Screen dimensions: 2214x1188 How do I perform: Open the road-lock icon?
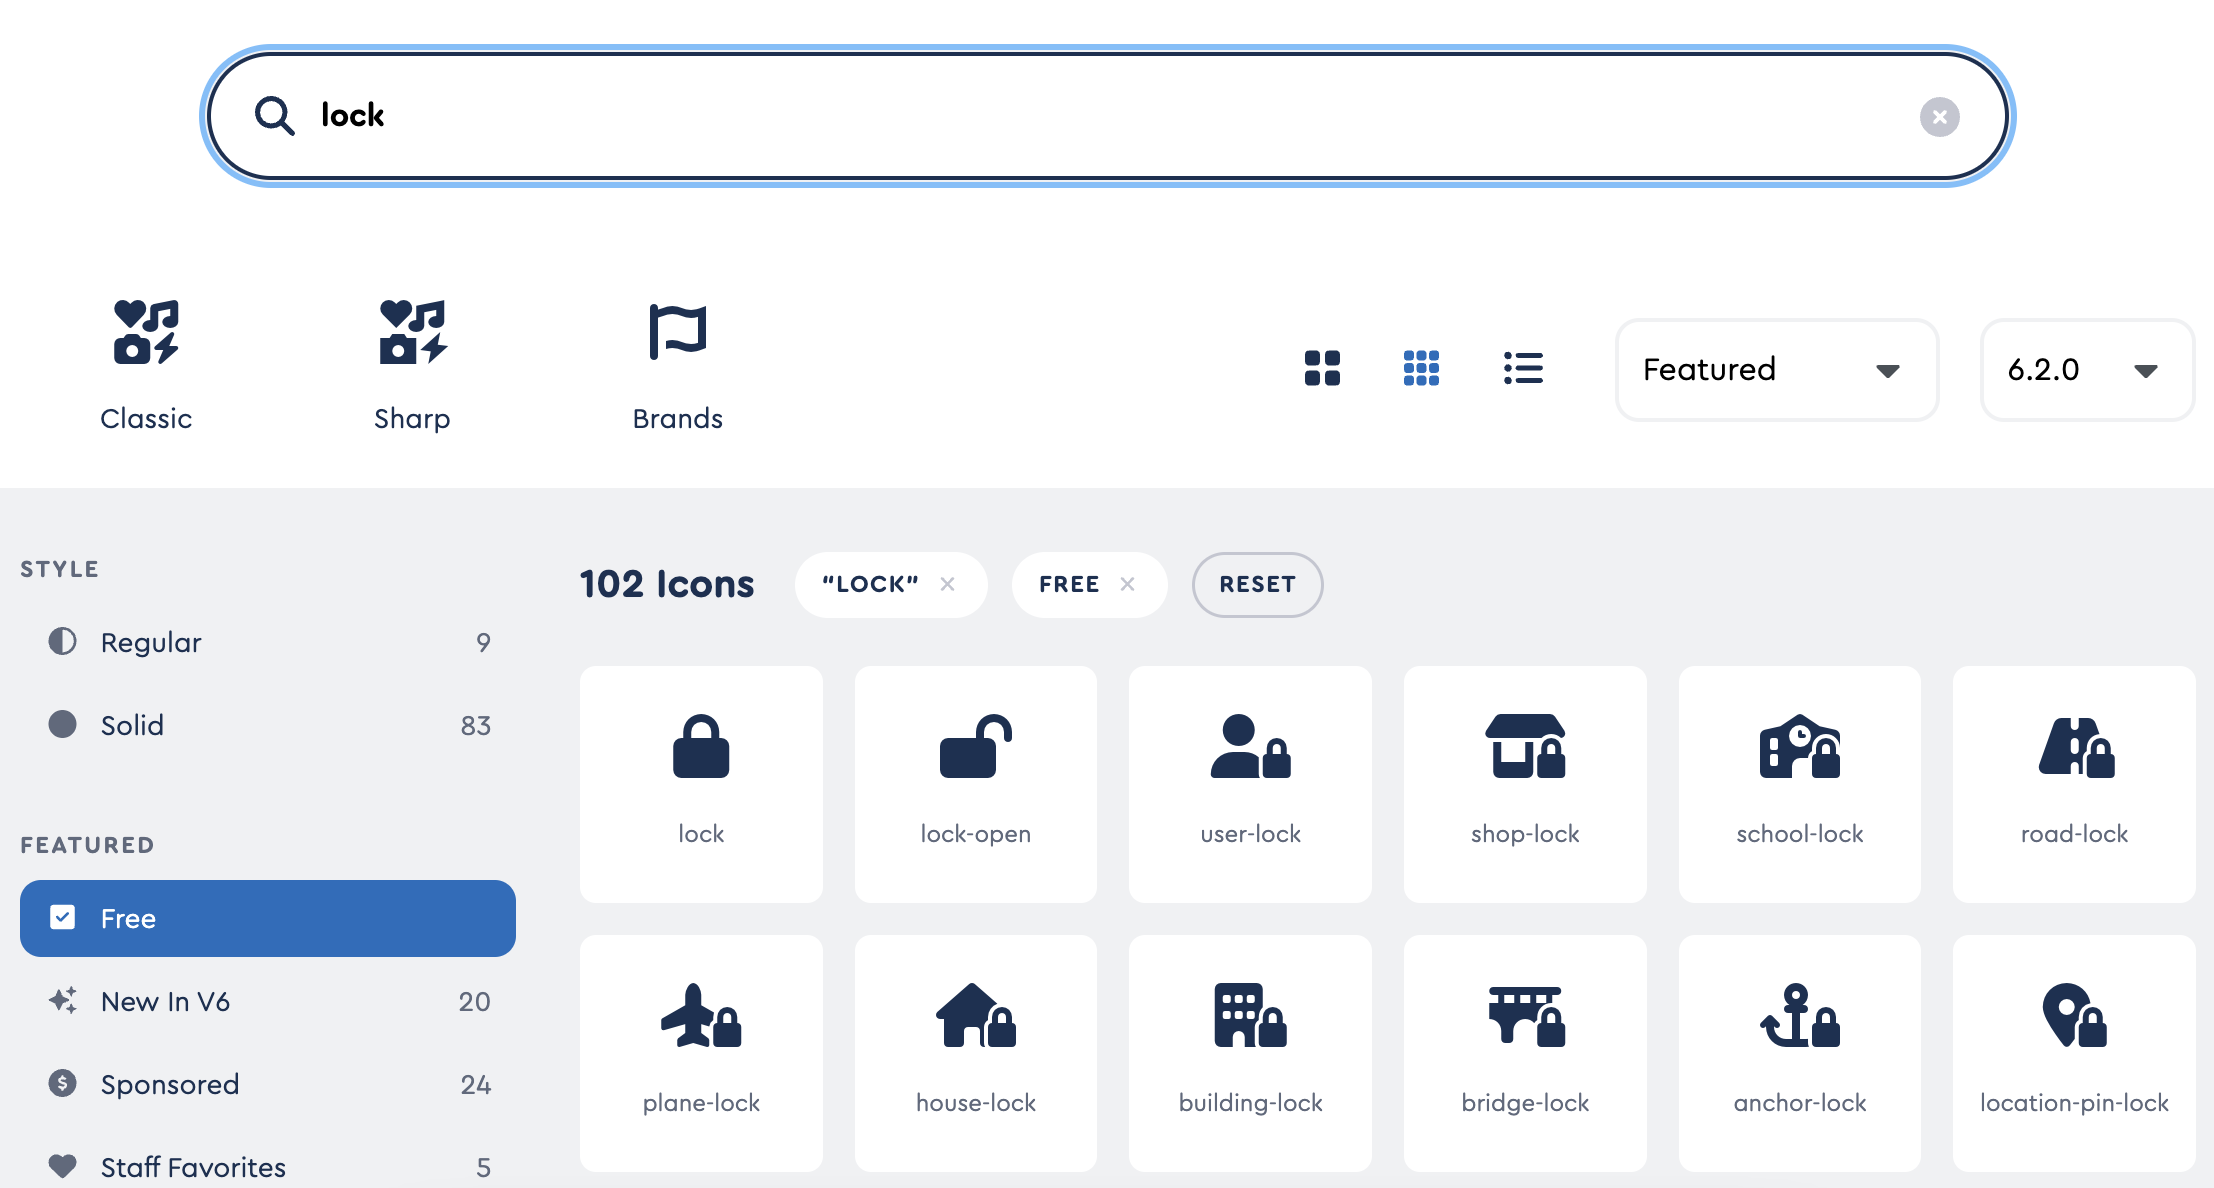(2074, 784)
